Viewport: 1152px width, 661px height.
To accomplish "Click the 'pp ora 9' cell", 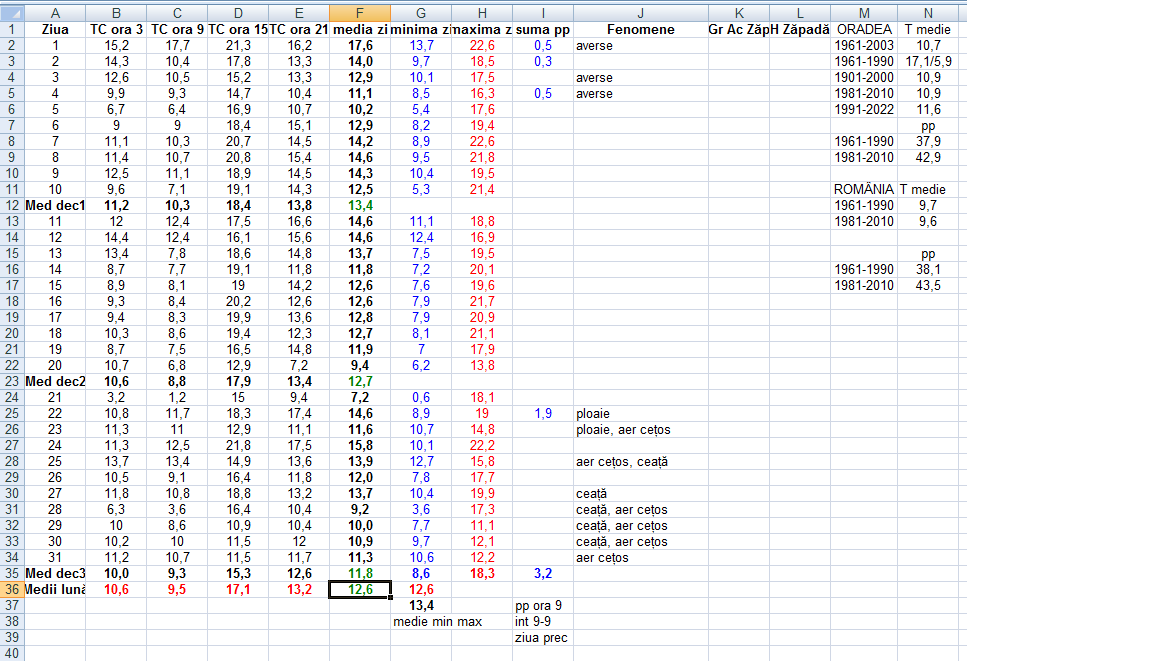I will (543, 606).
